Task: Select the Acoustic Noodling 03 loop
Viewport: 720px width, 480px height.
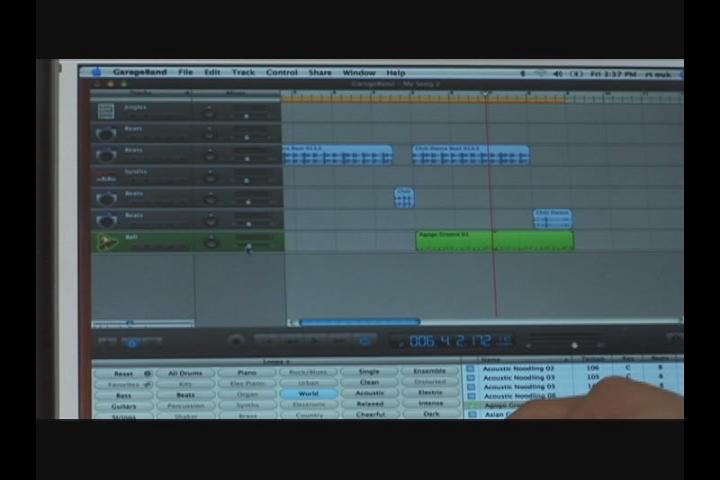Action: 519,378
